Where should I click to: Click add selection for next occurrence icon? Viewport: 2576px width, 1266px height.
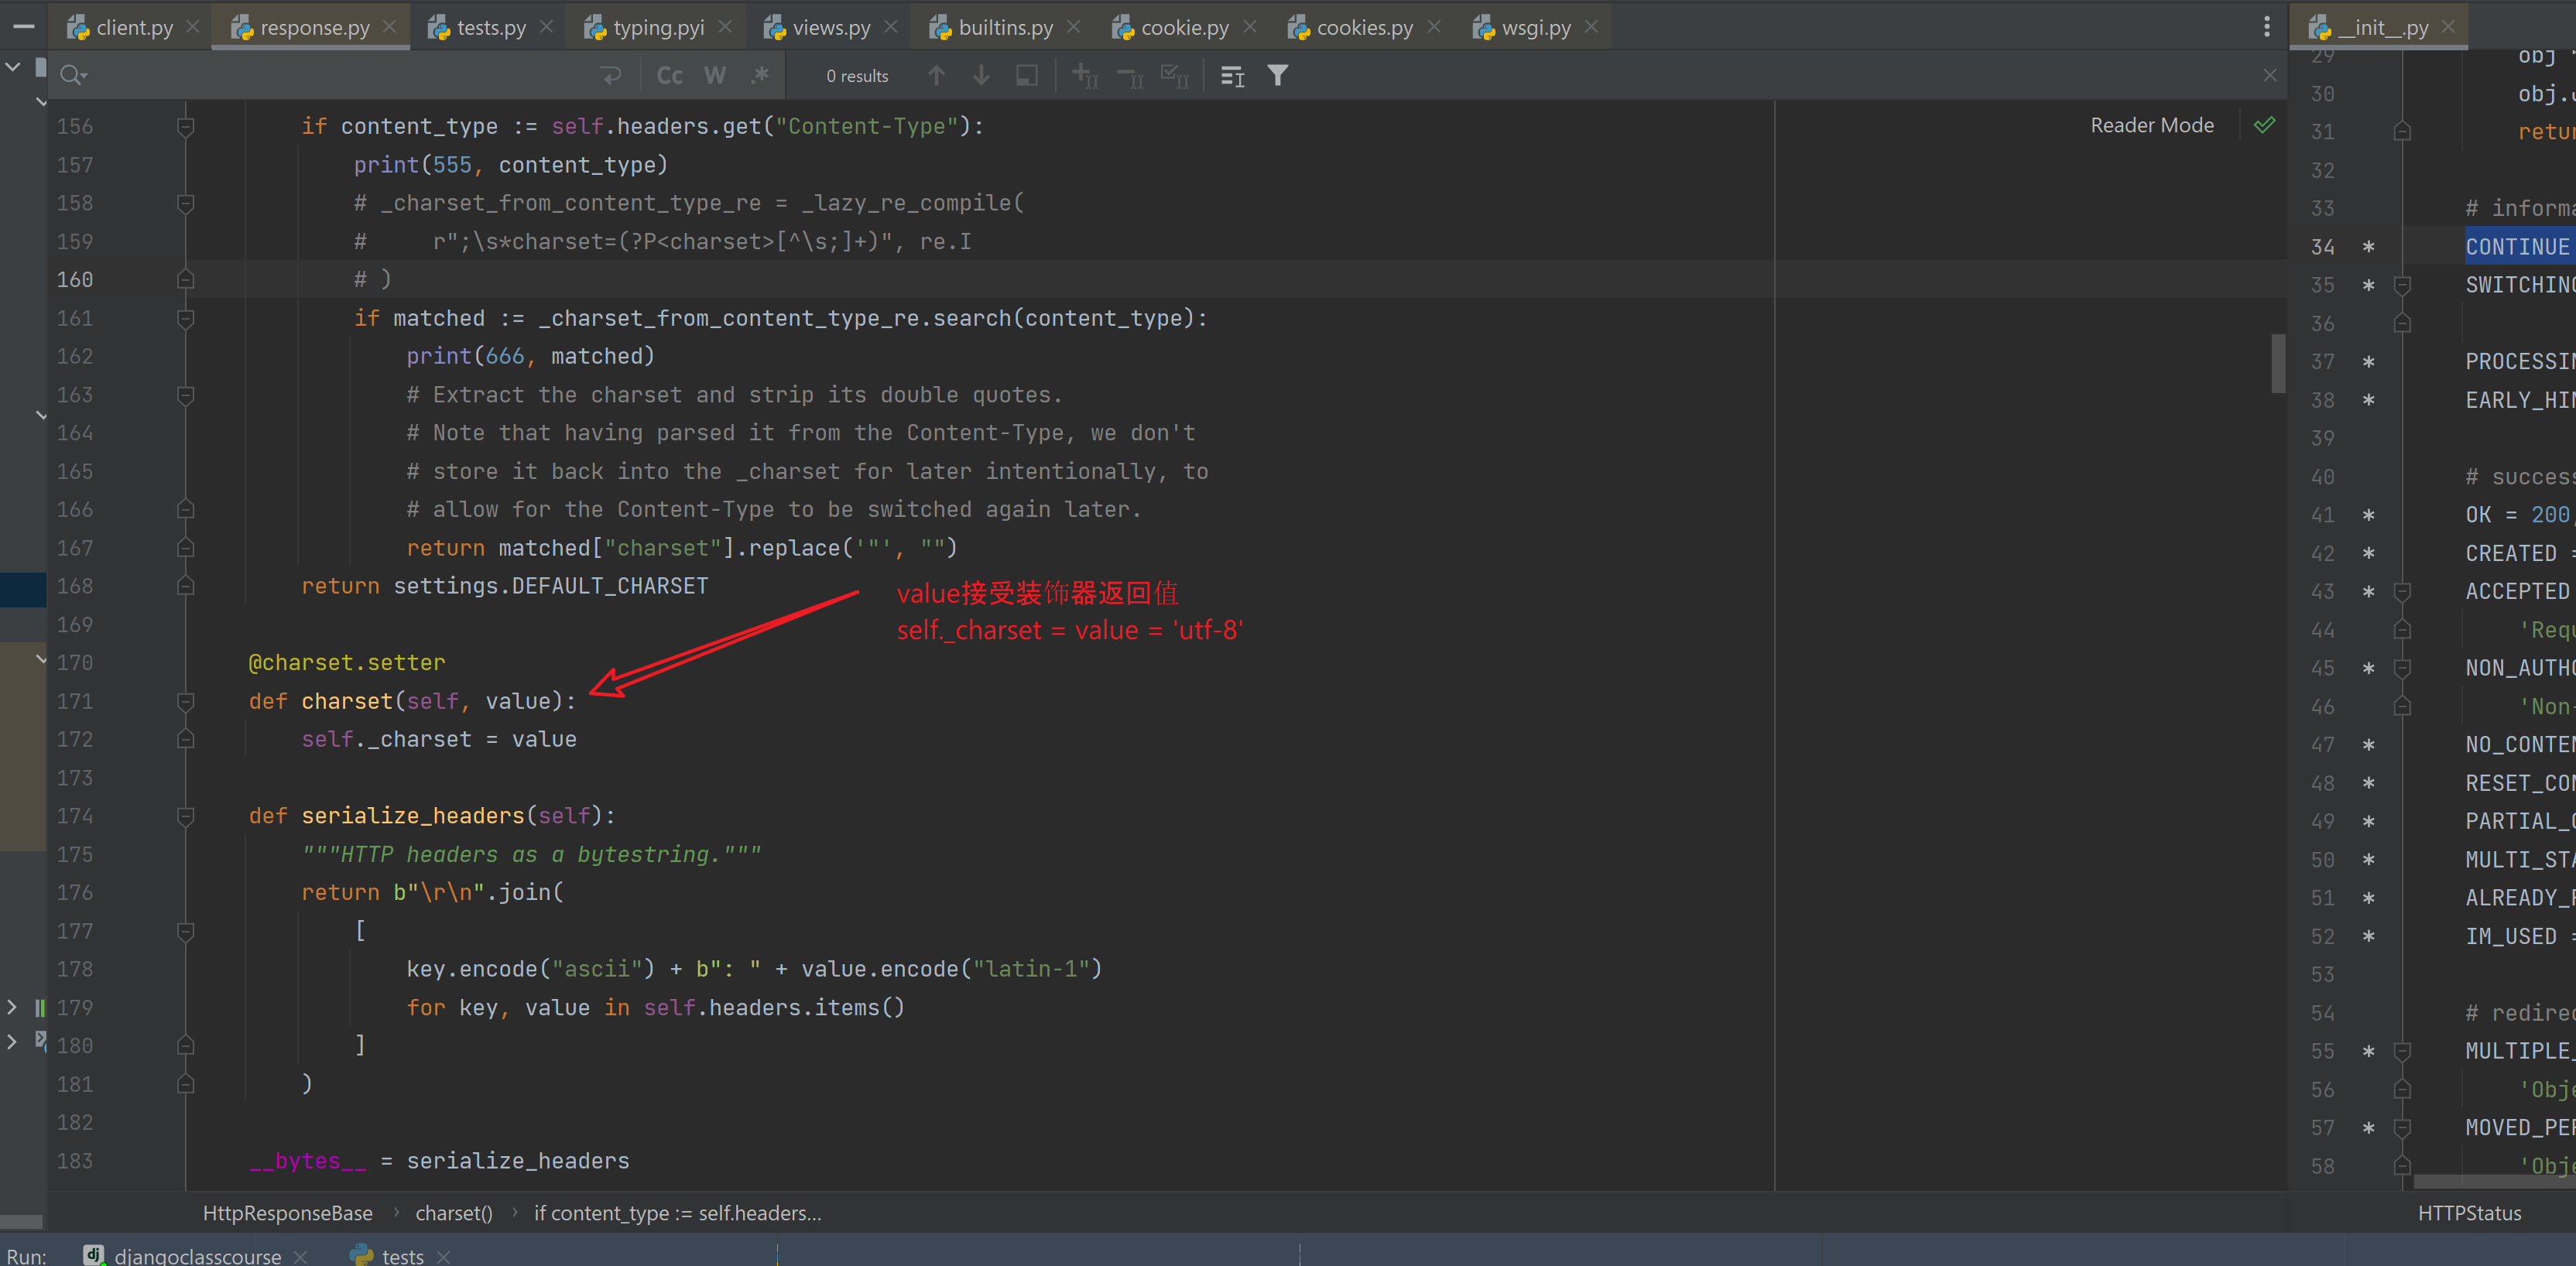1085,76
